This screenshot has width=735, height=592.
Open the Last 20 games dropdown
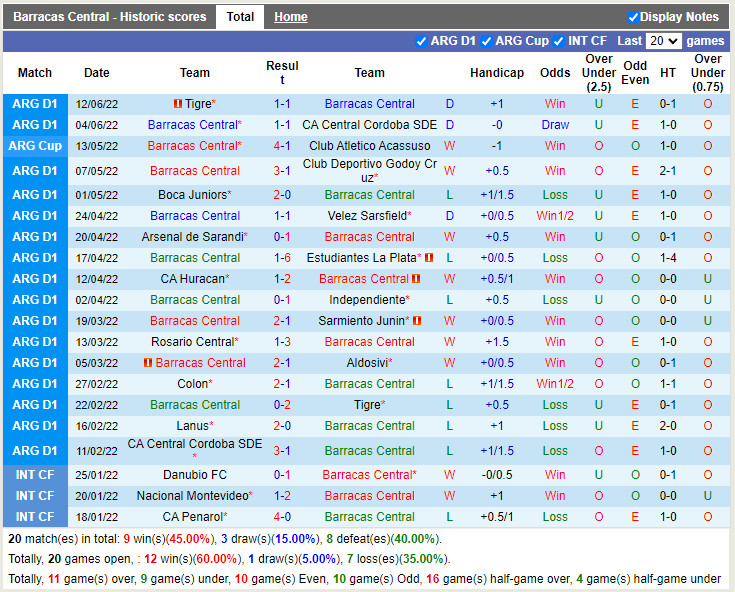point(663,41)
